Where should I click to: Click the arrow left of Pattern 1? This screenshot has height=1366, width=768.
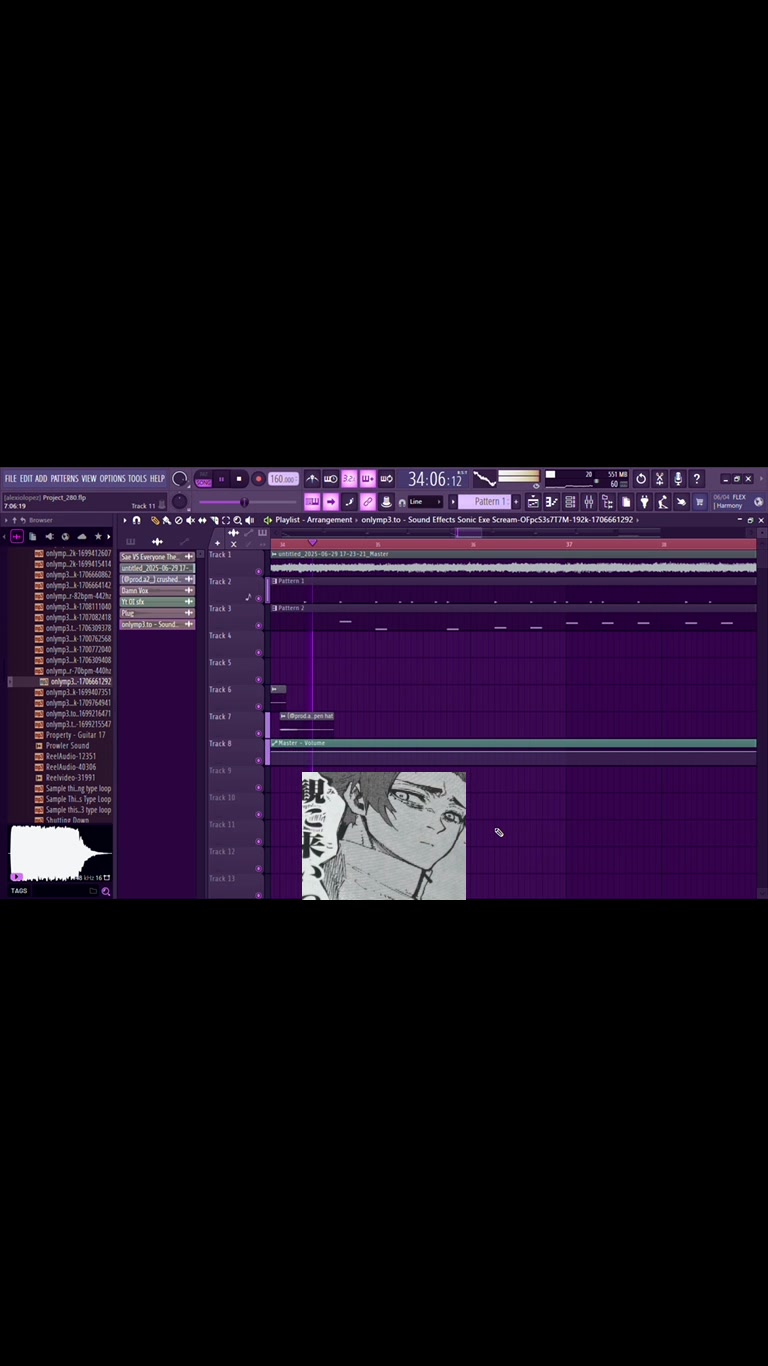tap(452, 502)
